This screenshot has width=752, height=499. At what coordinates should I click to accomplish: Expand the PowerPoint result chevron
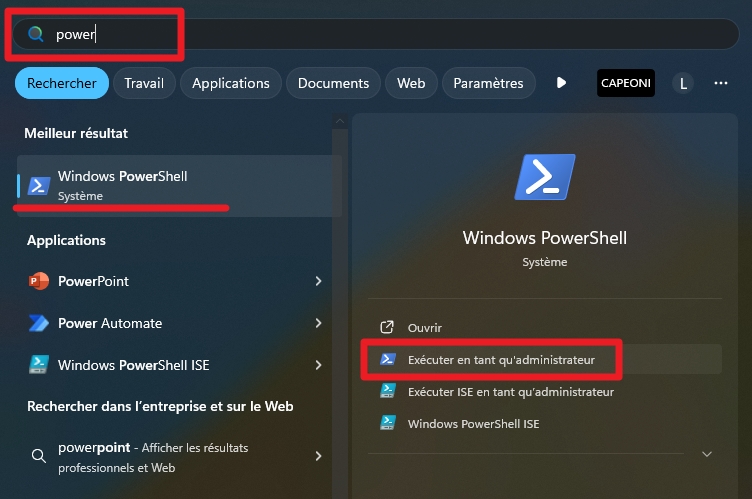[318, 281]
